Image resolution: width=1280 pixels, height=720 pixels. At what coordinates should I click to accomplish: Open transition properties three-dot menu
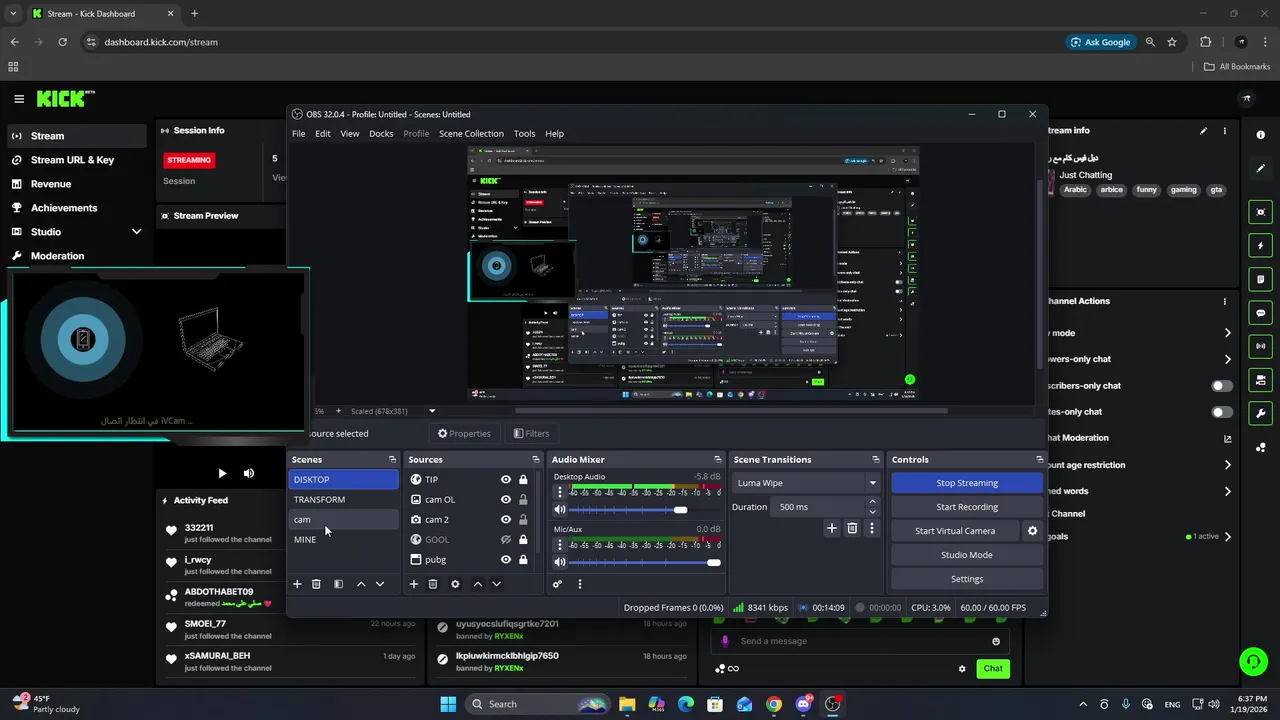coord(872,528)
